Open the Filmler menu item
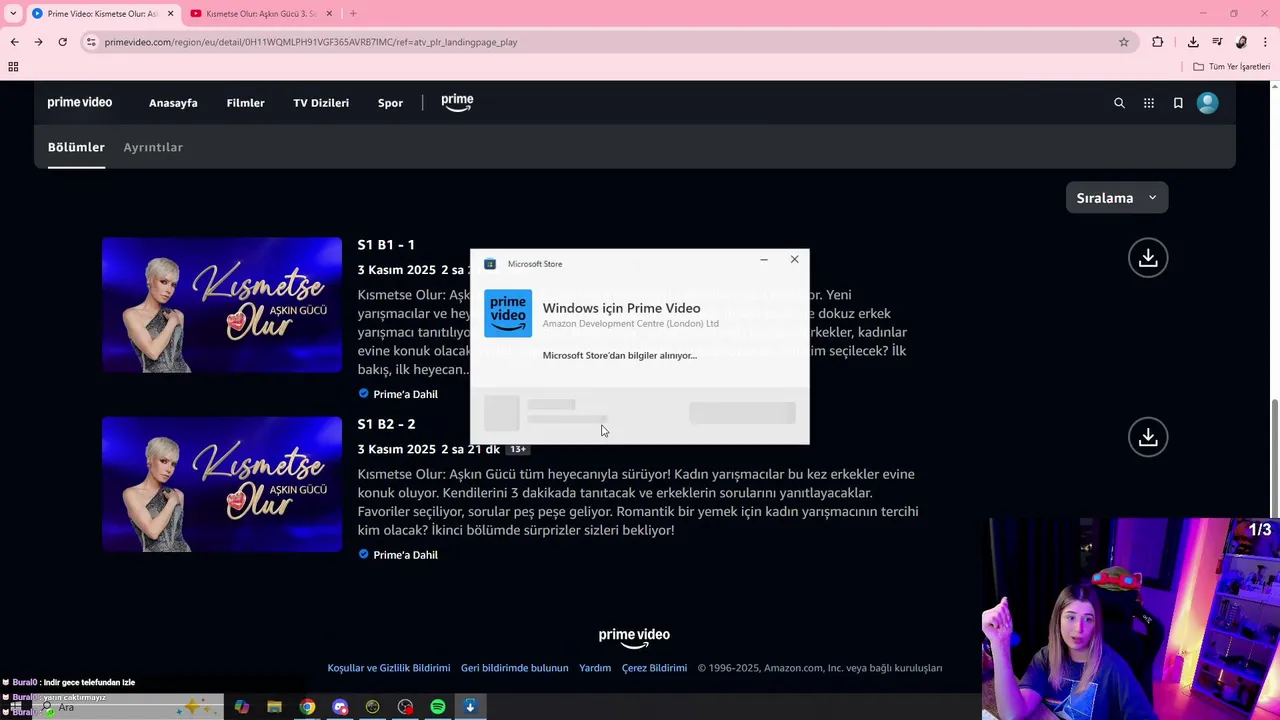 [245, 103]
